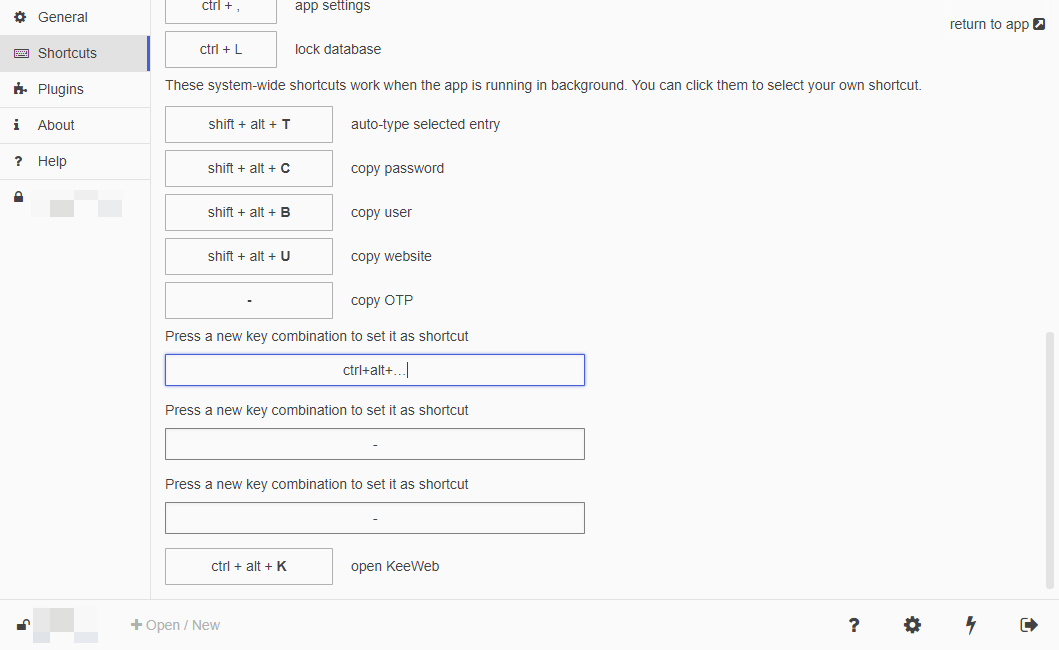Change the copy password shortcut shift+alt+C

click(x=249, y=168)
